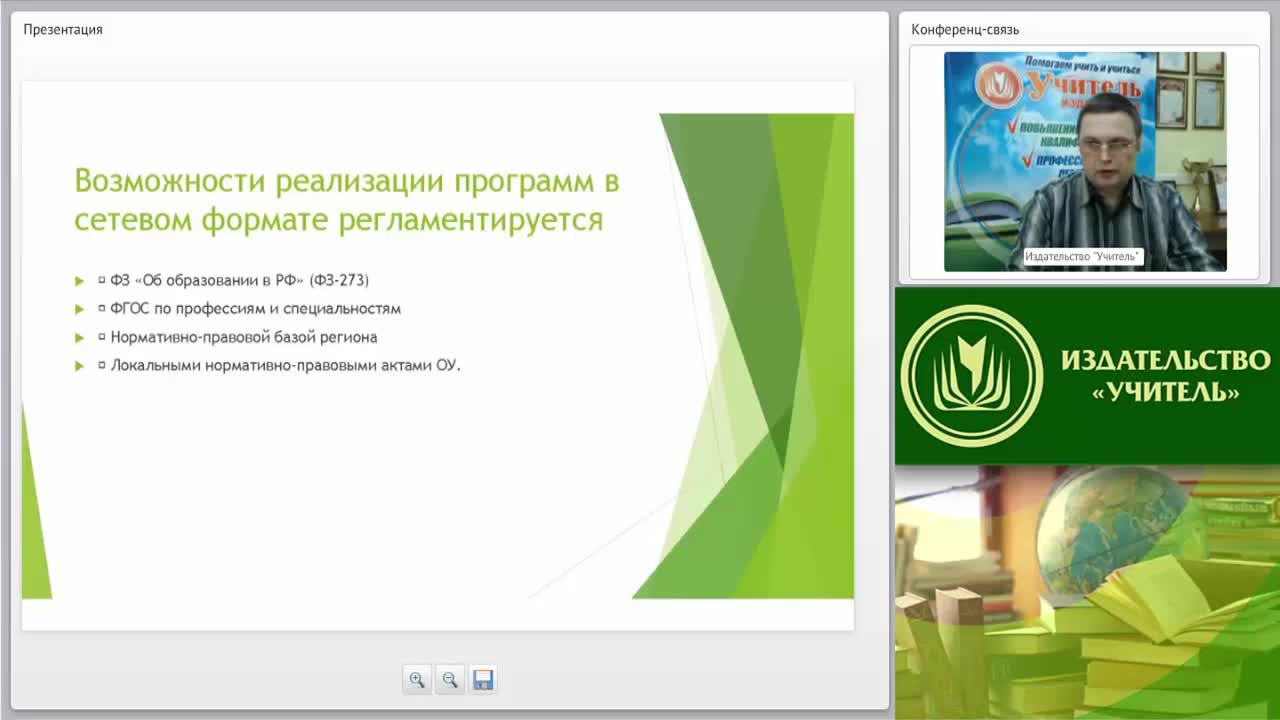Select the bullet ФЗ «Об образовании в РФ» (ФЗ-273)
The image size is (1280, 720).
coord(239,280)
